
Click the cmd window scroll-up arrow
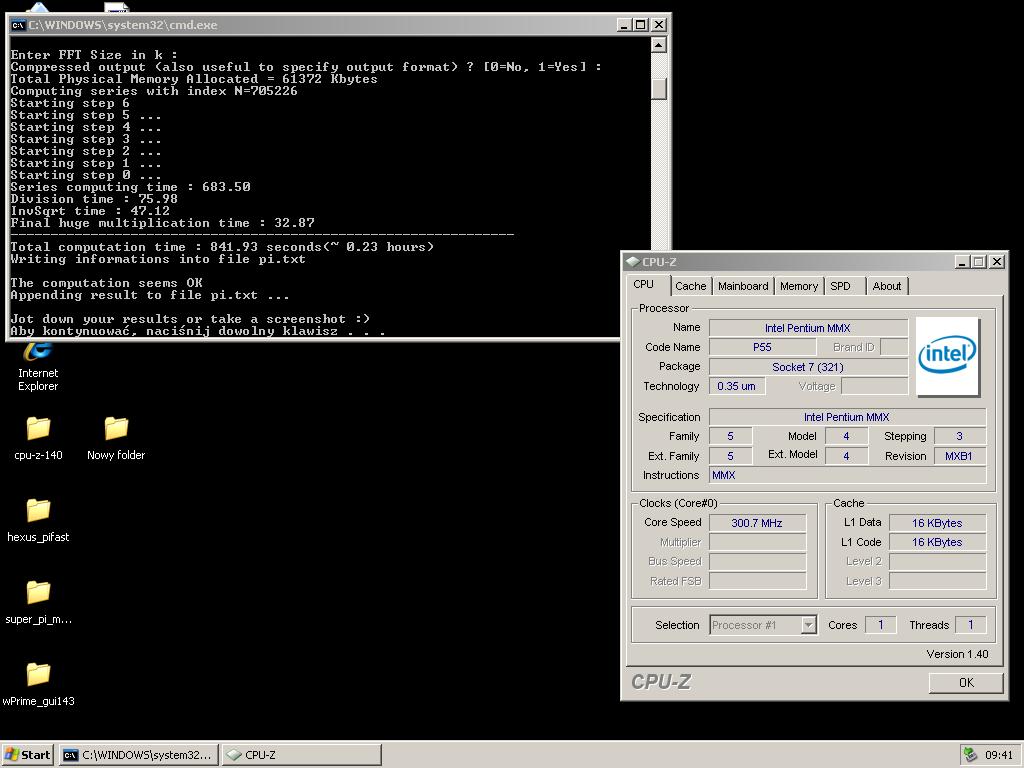659,45
